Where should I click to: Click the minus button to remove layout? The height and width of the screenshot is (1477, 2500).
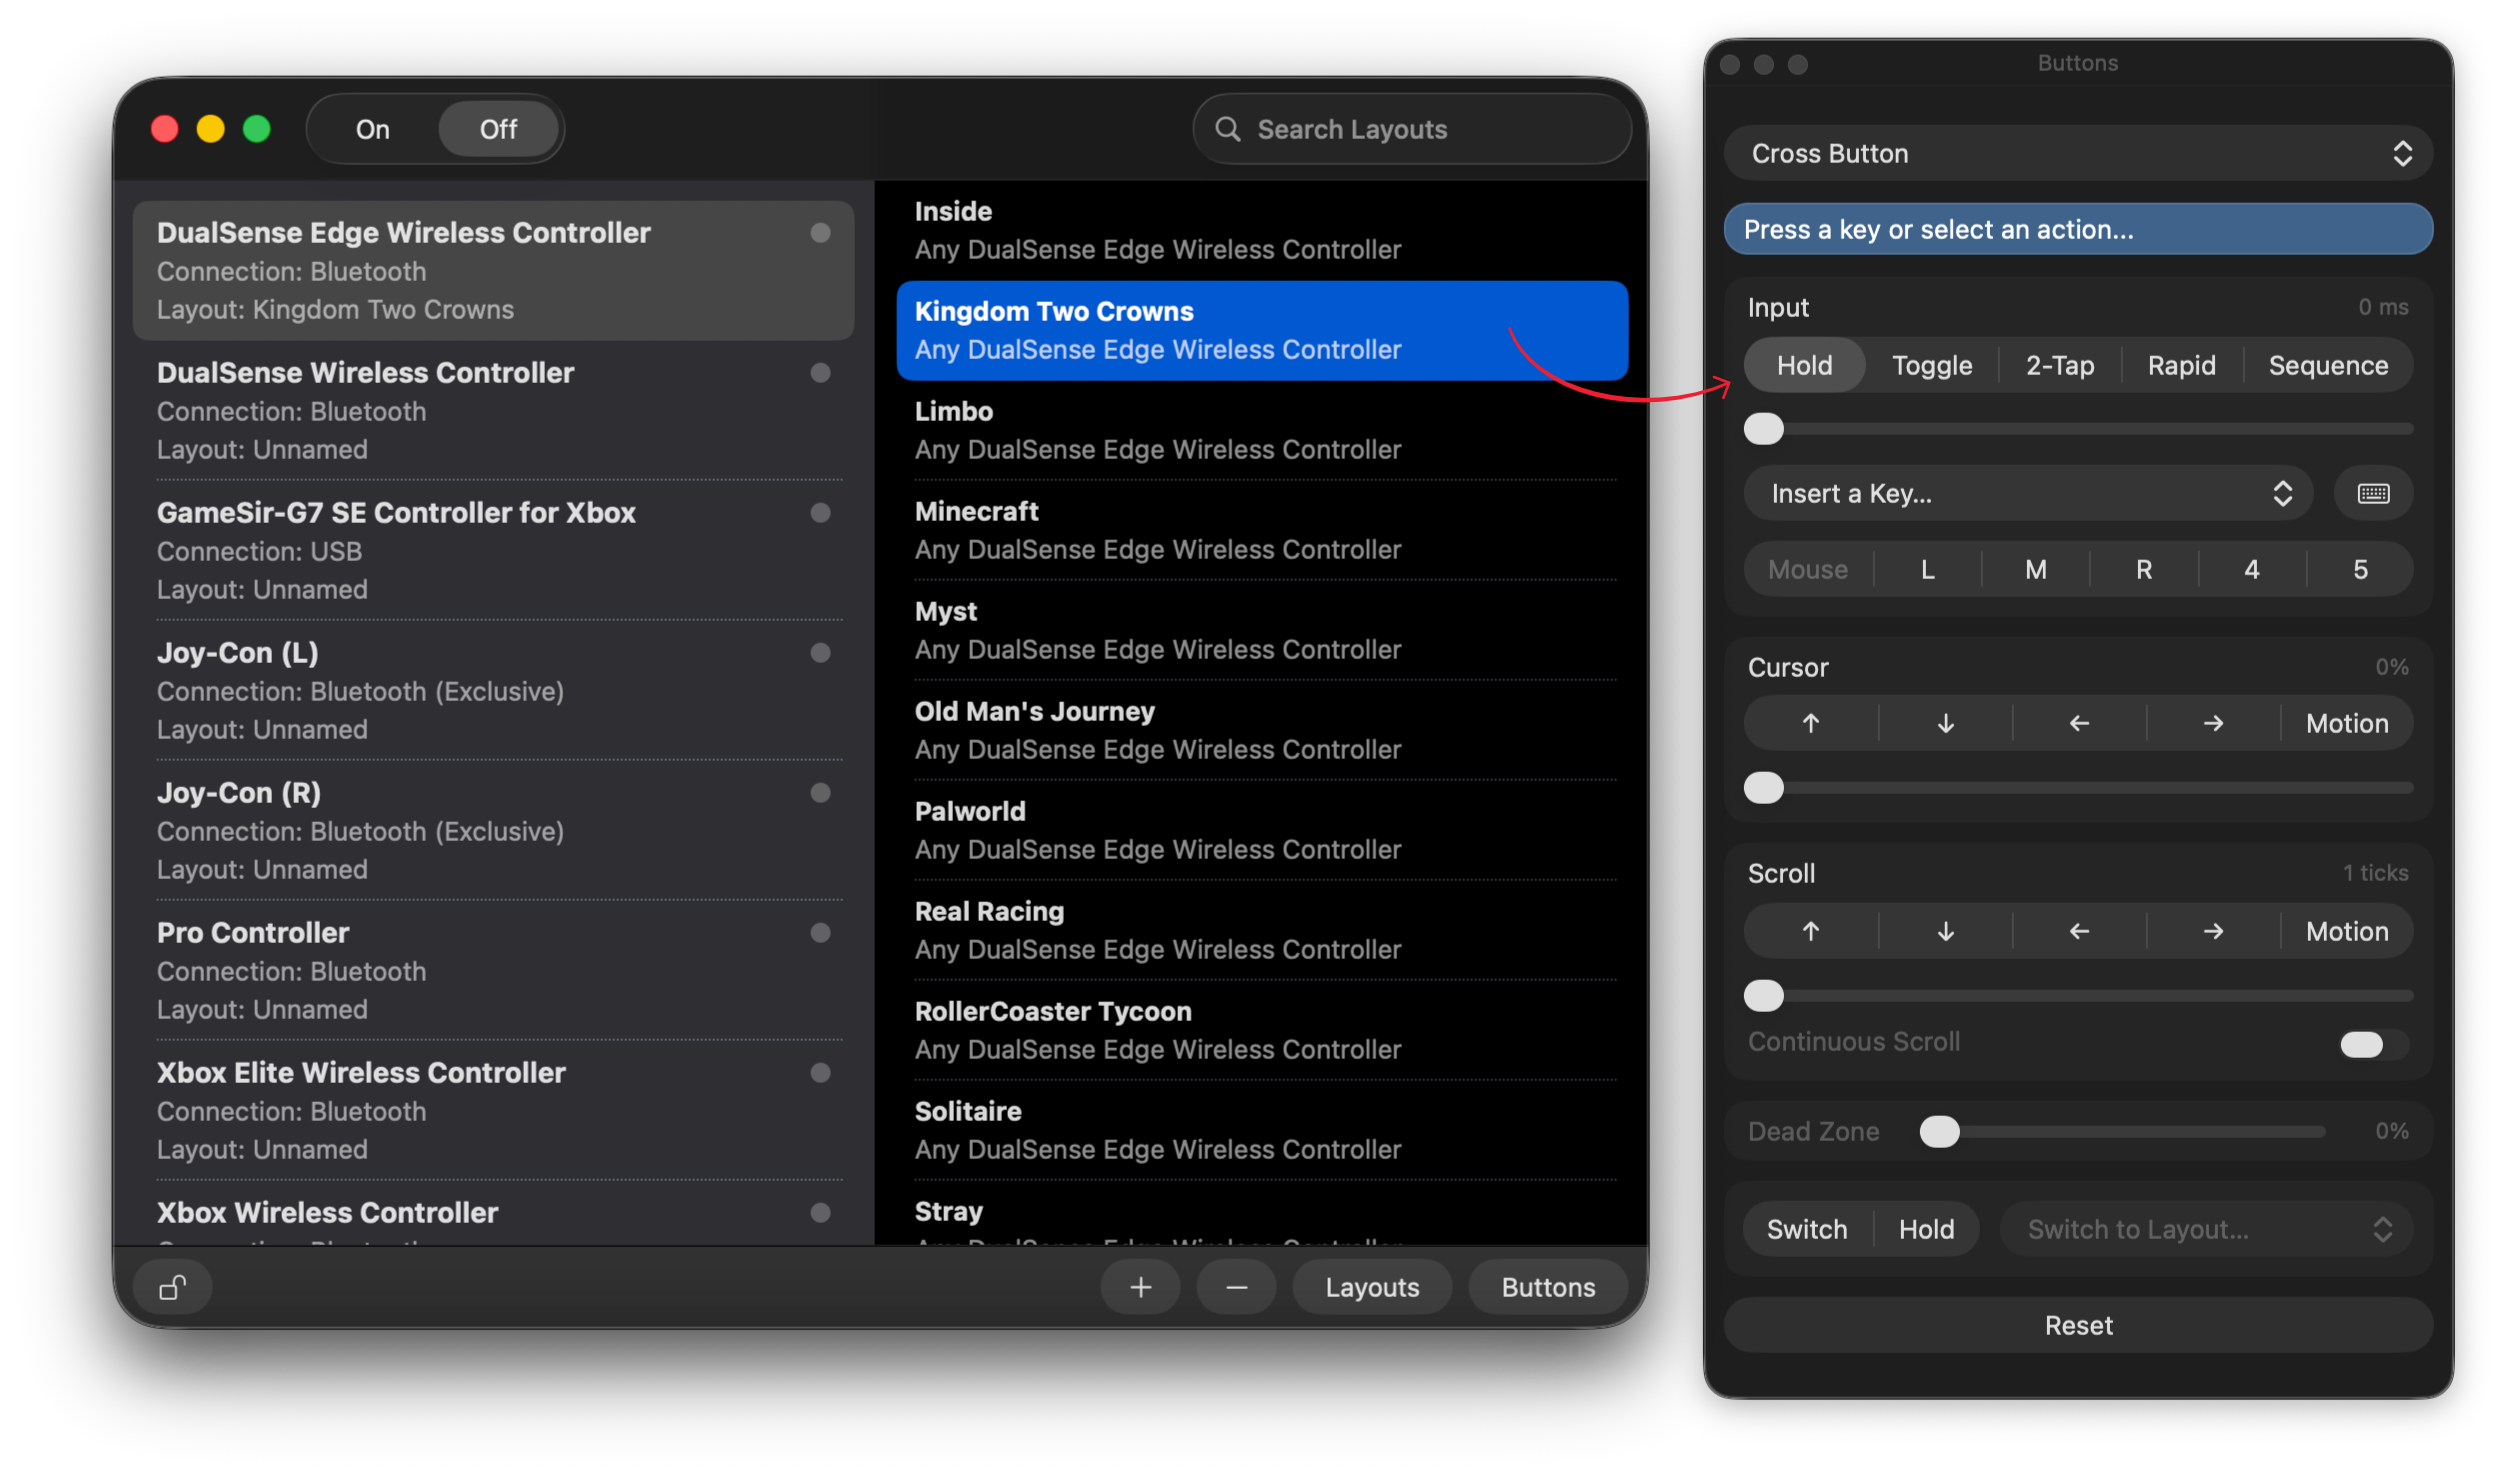1236,1287
